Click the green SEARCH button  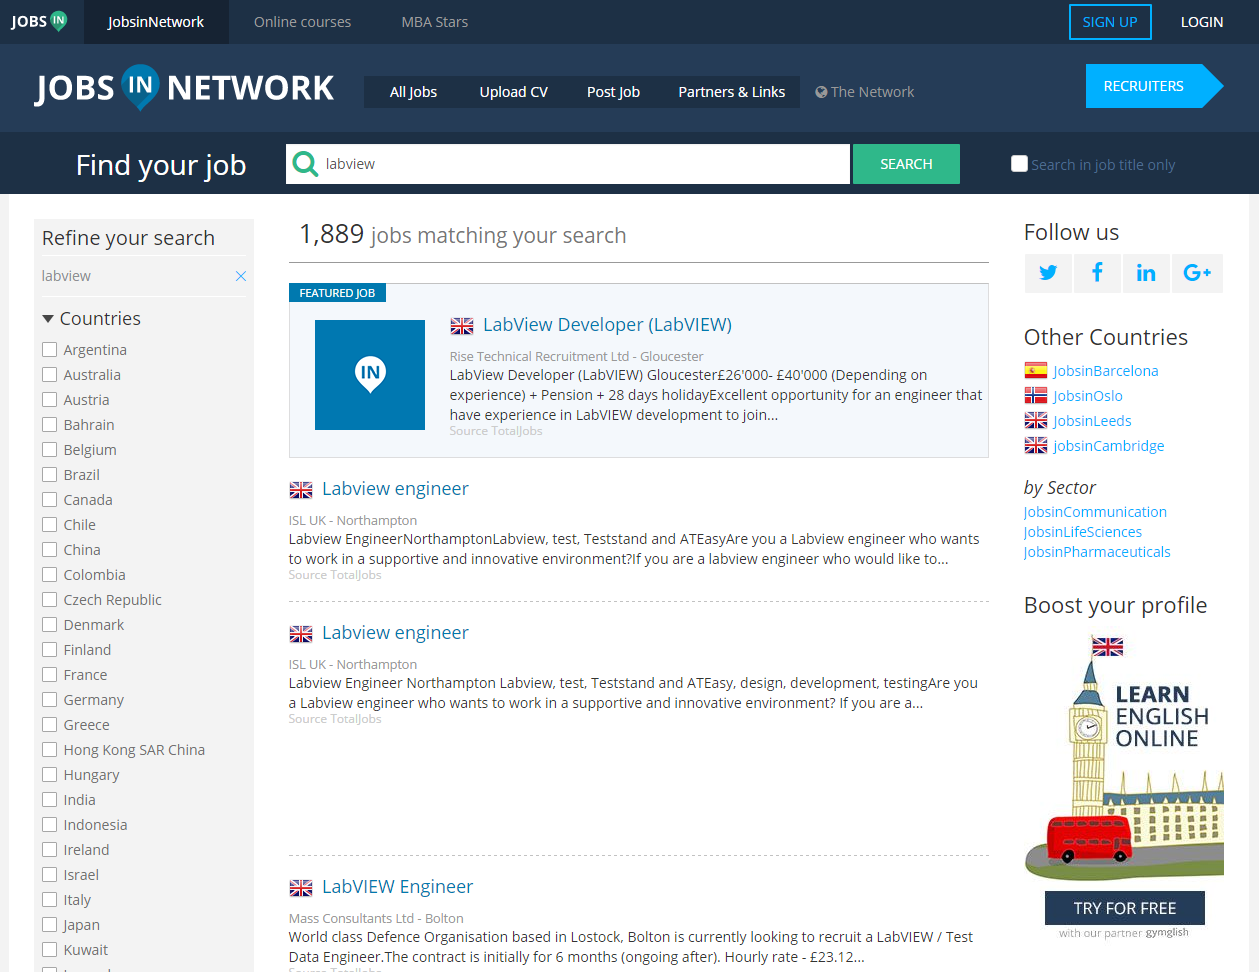pyautogui.click(x=906, y=164)
